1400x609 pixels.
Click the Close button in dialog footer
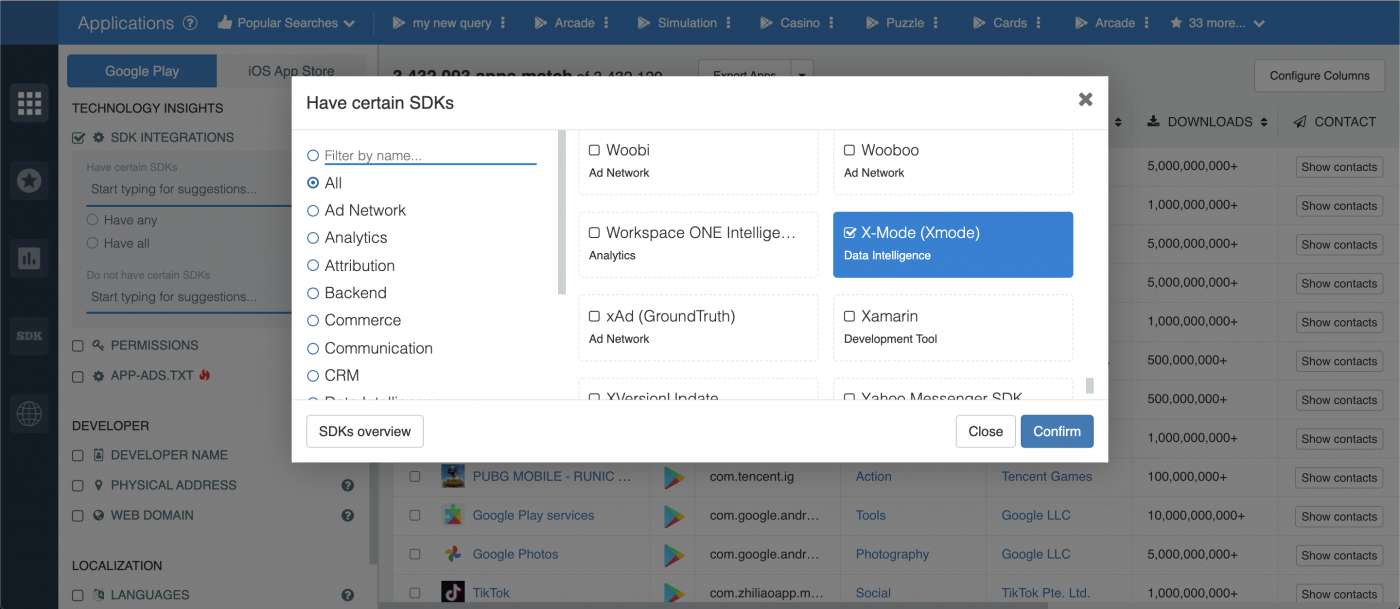985,431
